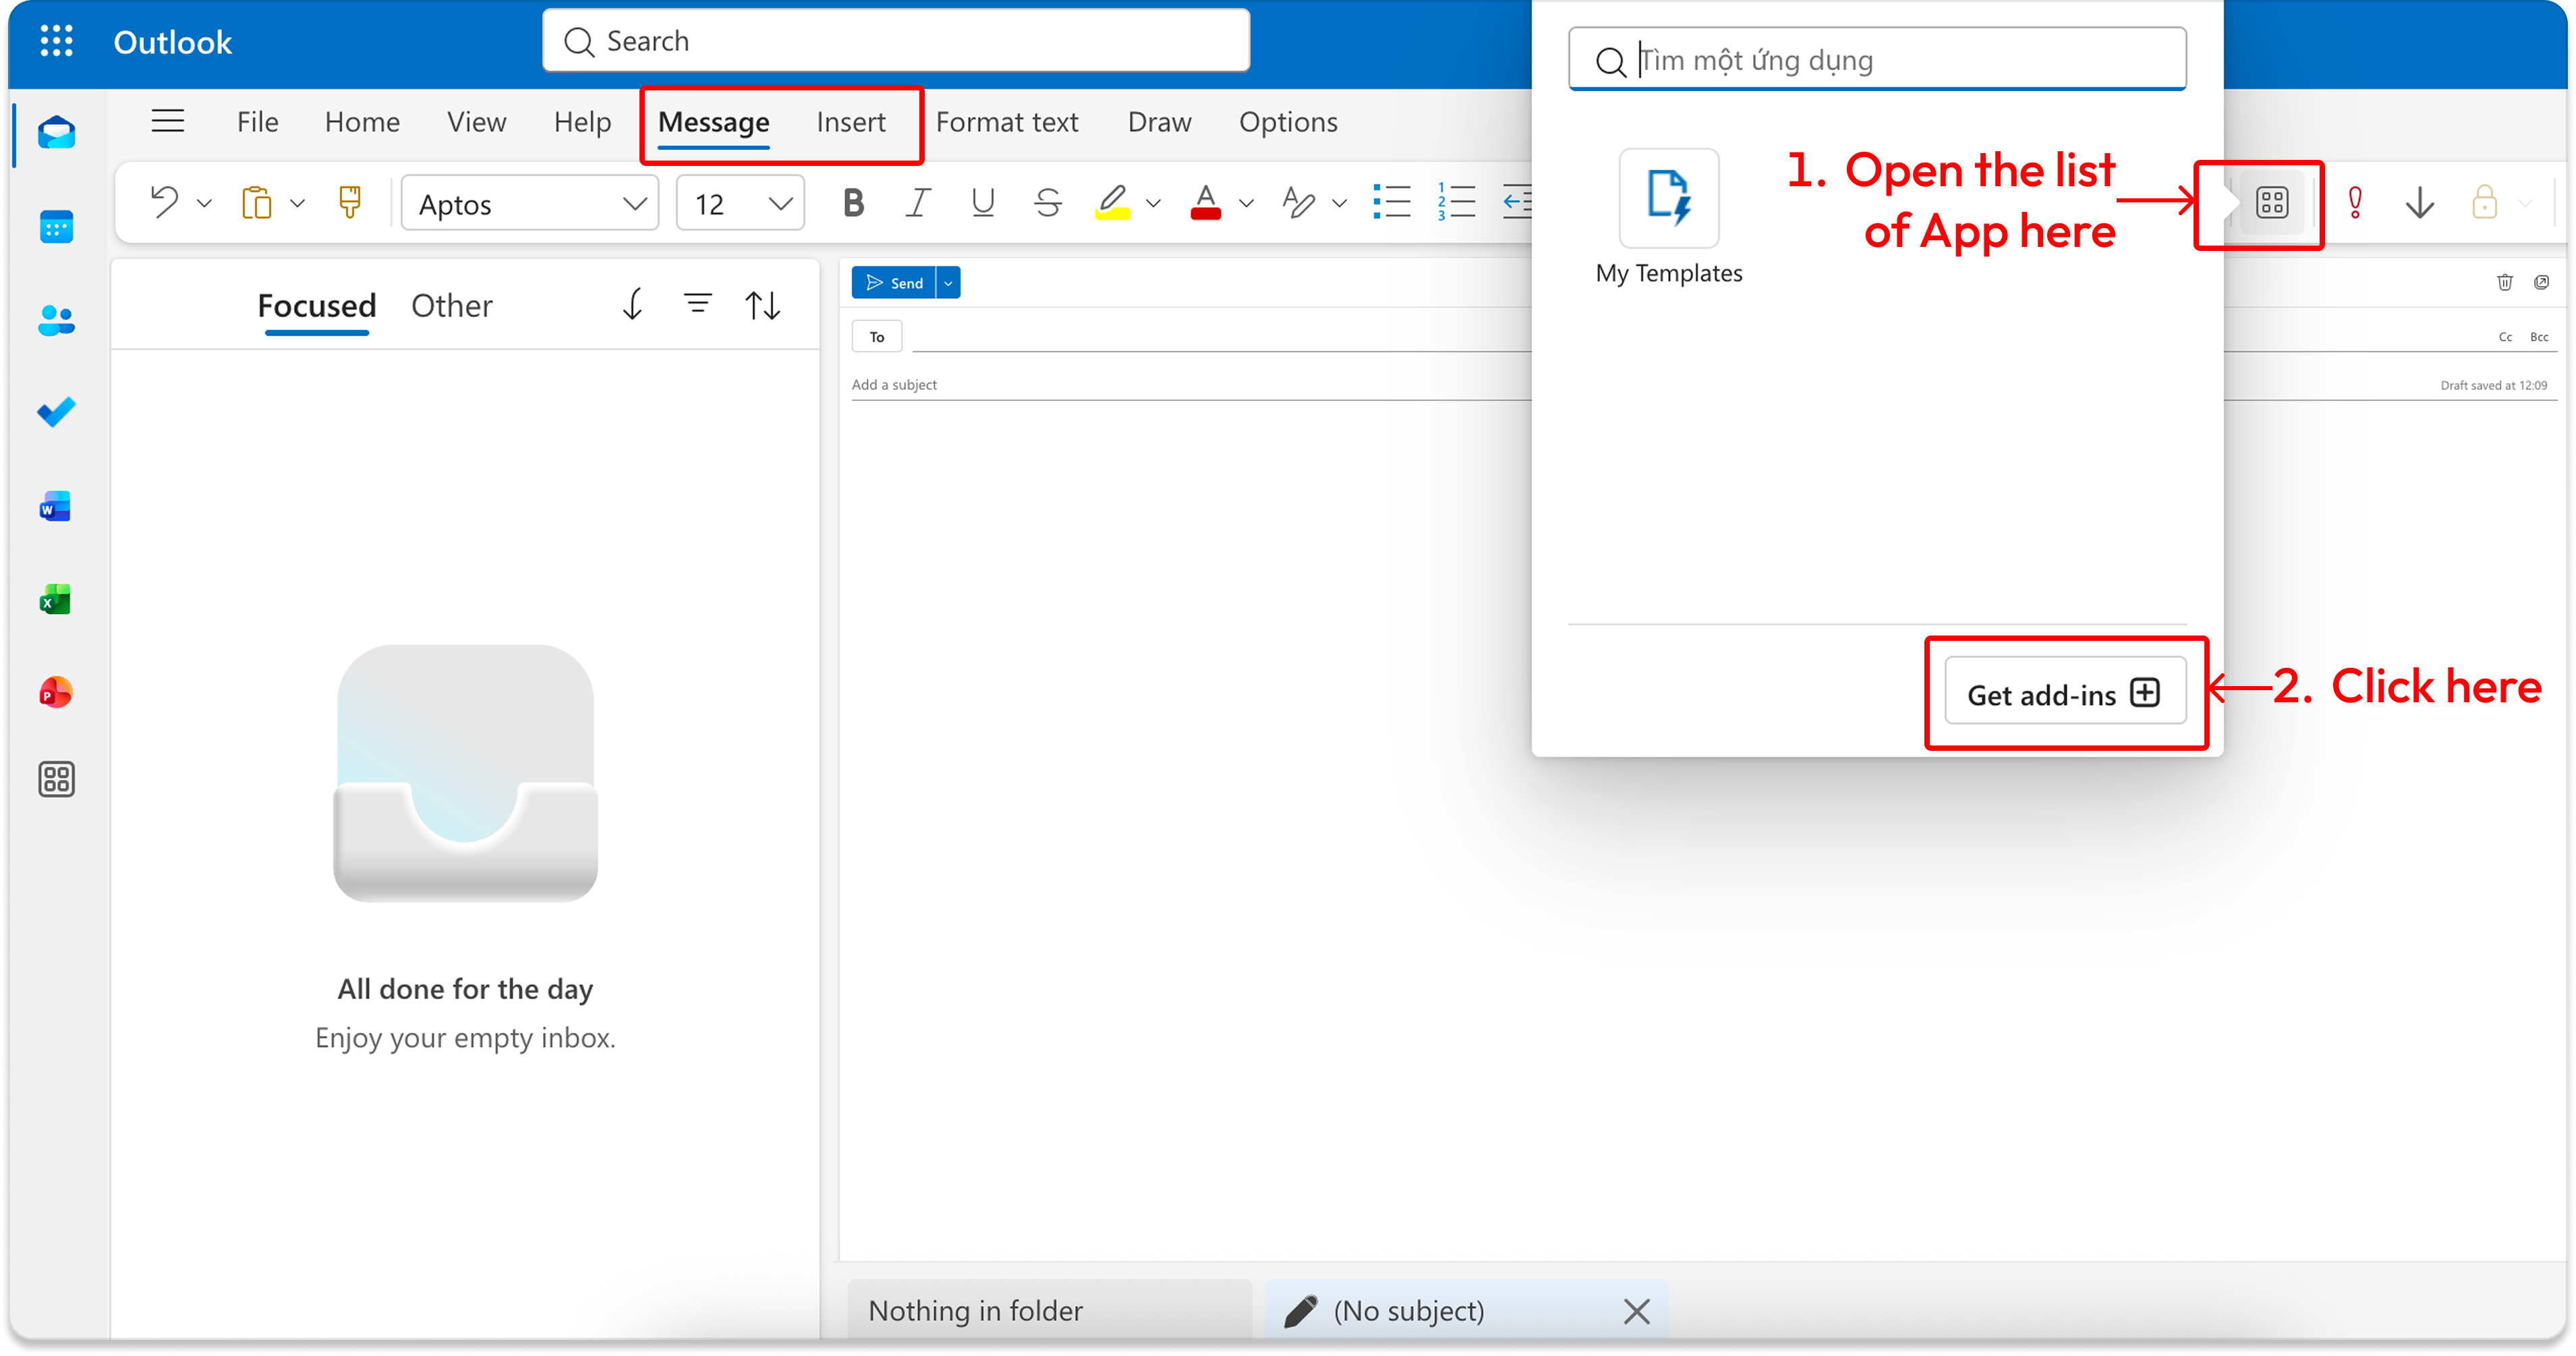Open the To Do checkmark app
Viewport: 2576px width, 1356px height.
[56, 412]
